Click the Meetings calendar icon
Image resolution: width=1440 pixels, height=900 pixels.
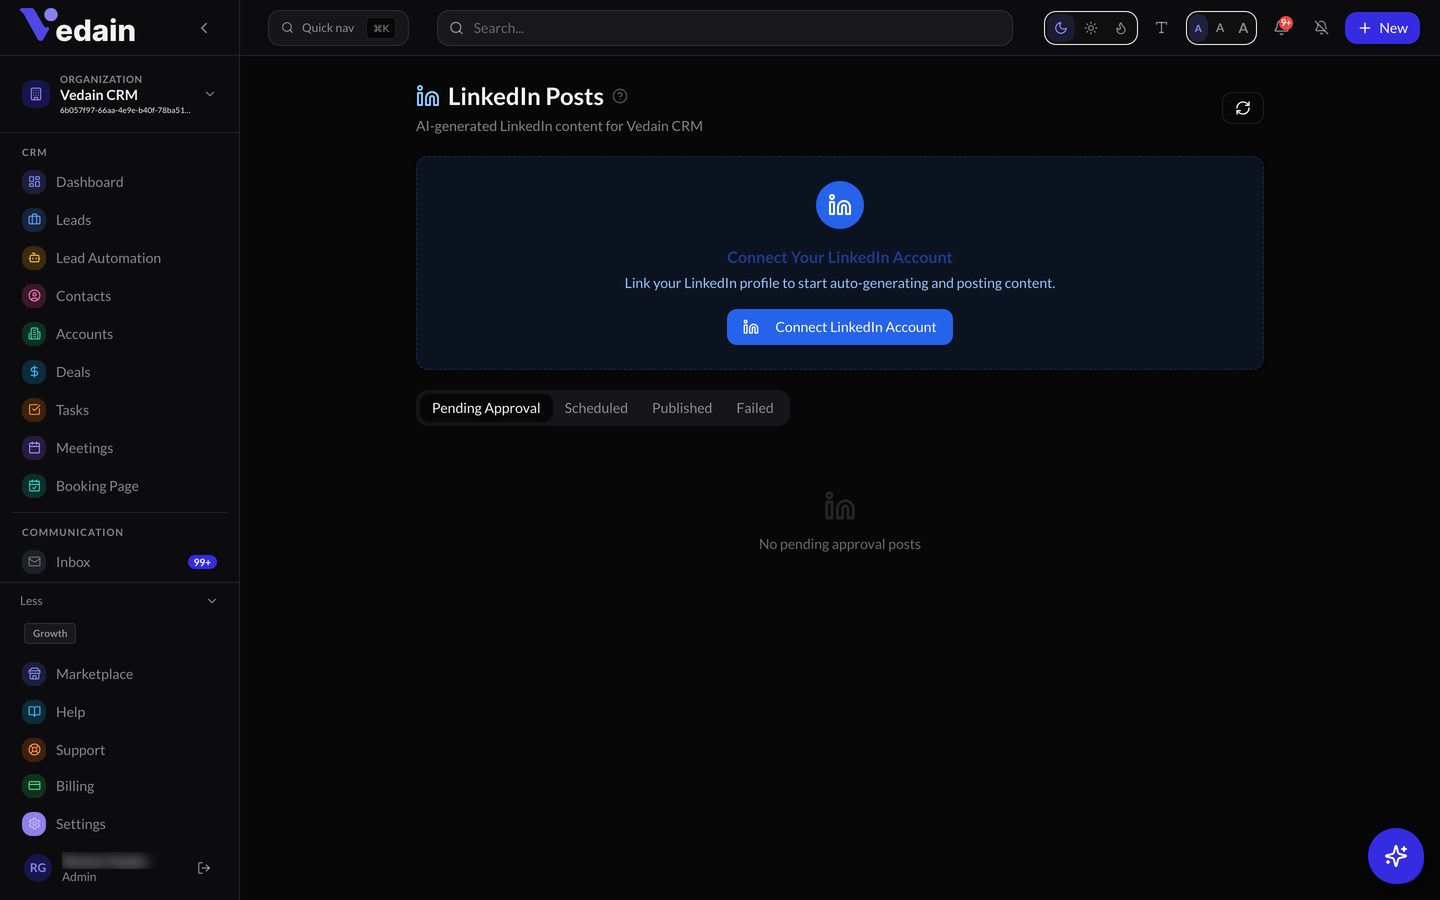coord(34,448)
